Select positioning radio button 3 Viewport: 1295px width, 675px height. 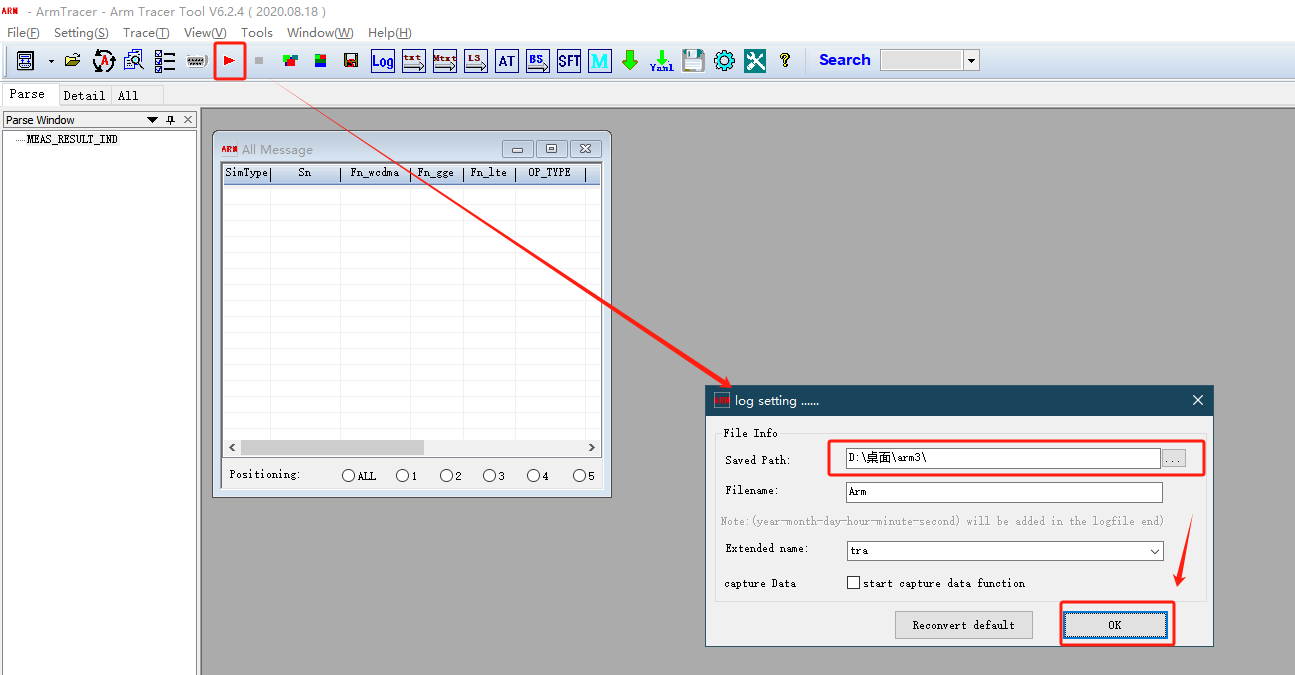(489, 476)
